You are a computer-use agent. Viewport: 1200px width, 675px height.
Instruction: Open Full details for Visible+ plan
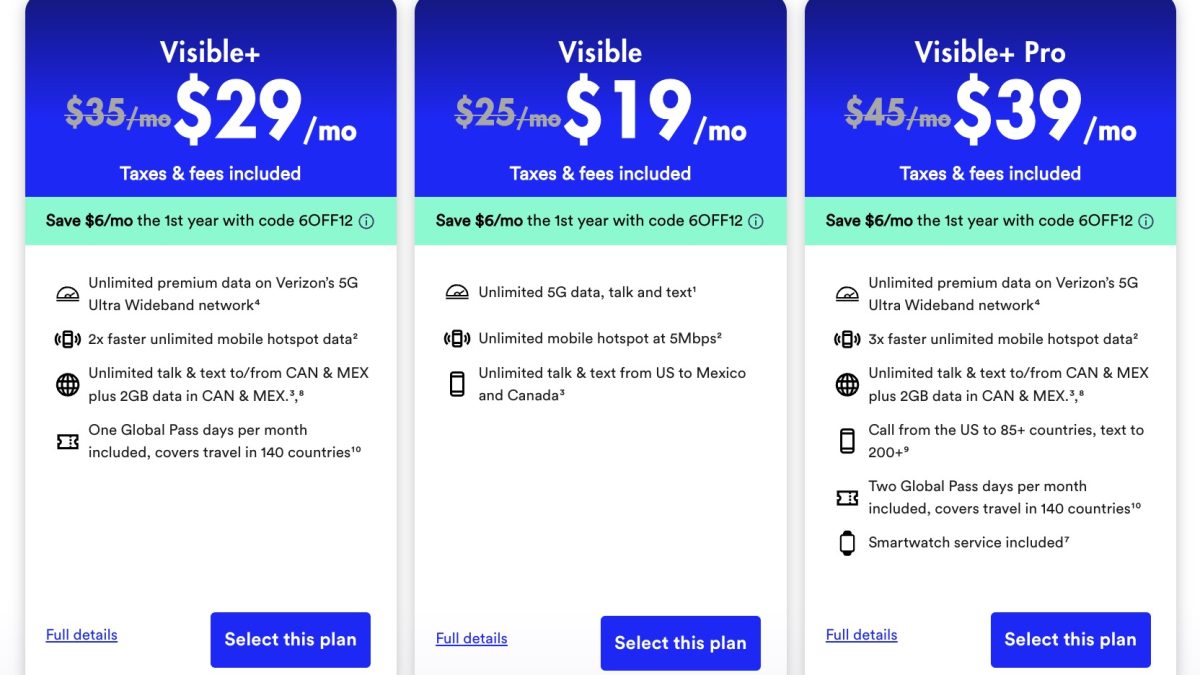click(x=82, y=635)
